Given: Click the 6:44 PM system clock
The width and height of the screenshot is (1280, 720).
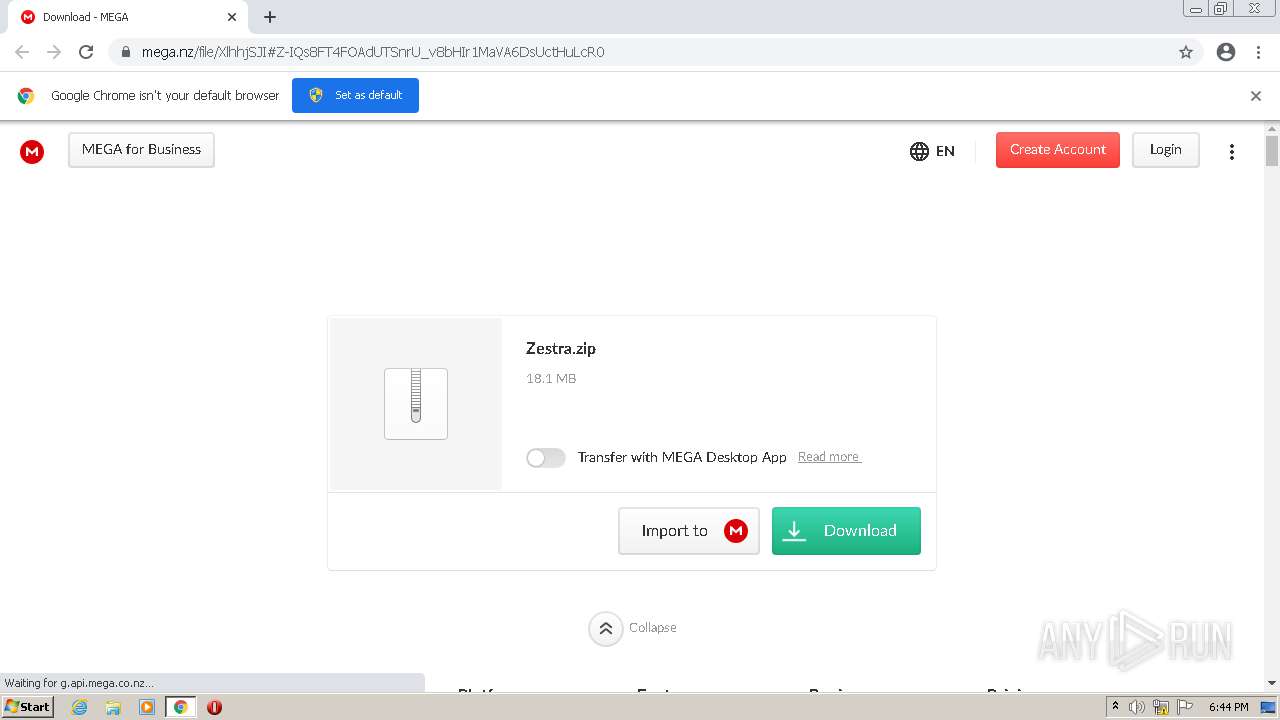Looking at the screenshot, I should click(1229, 707).
